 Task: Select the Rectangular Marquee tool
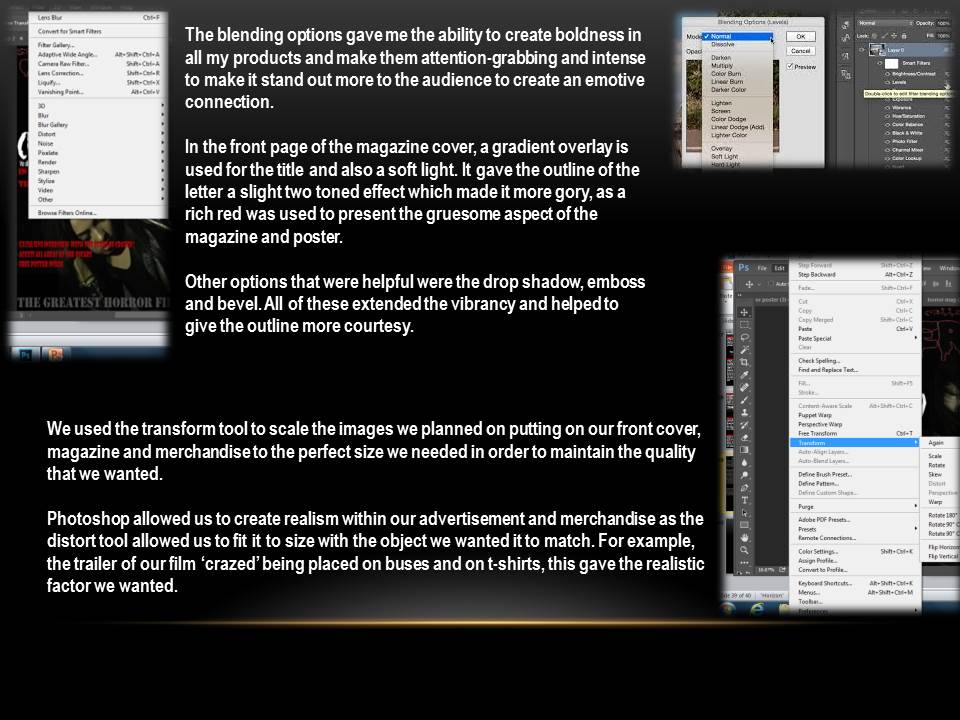click(x=744, y=324)
